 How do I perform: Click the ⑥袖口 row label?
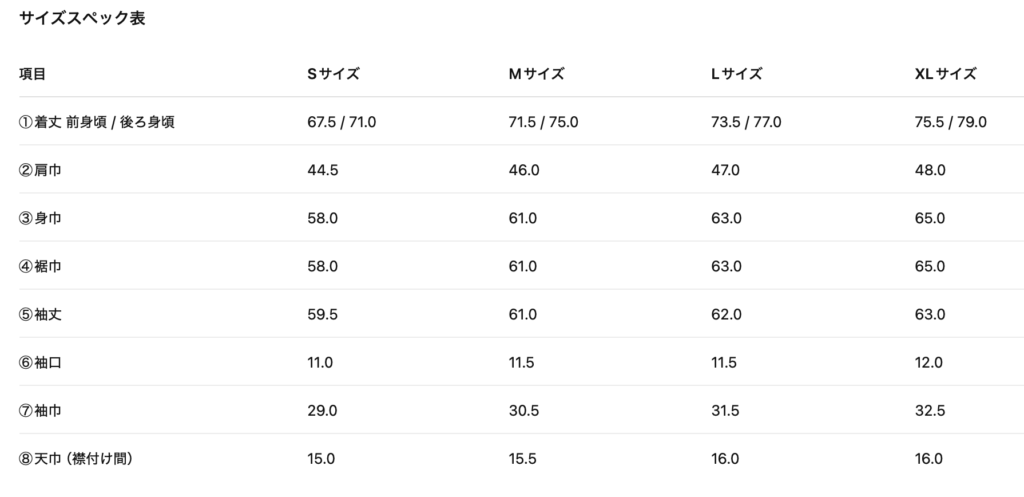pyautogui.click(x=40, y=362)
